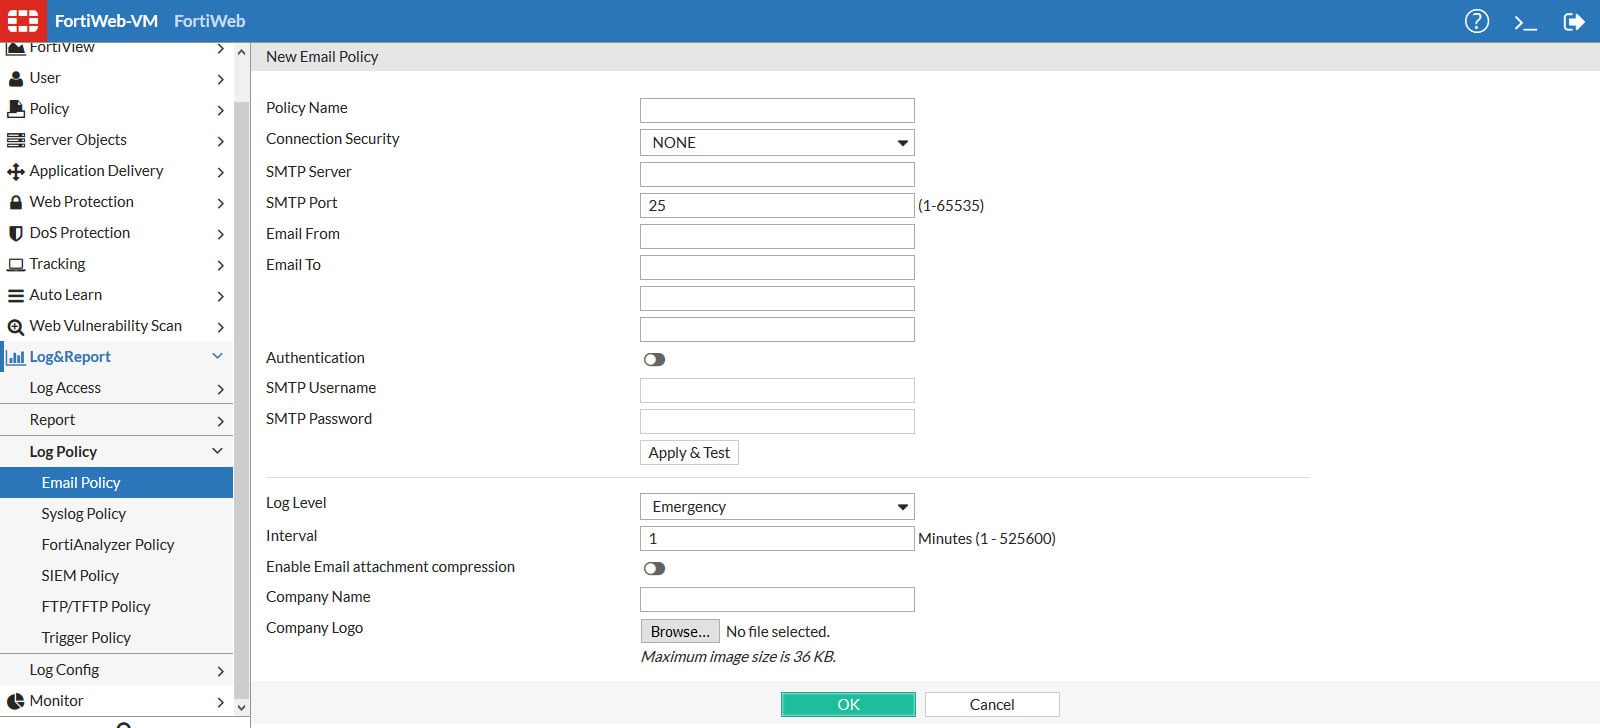Click the Policy Name input field

pos(777,110)
